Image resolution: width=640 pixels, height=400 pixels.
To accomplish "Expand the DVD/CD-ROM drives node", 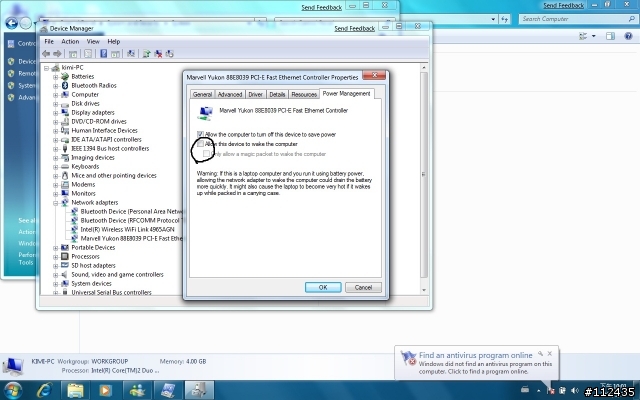I will click(56, 122).
